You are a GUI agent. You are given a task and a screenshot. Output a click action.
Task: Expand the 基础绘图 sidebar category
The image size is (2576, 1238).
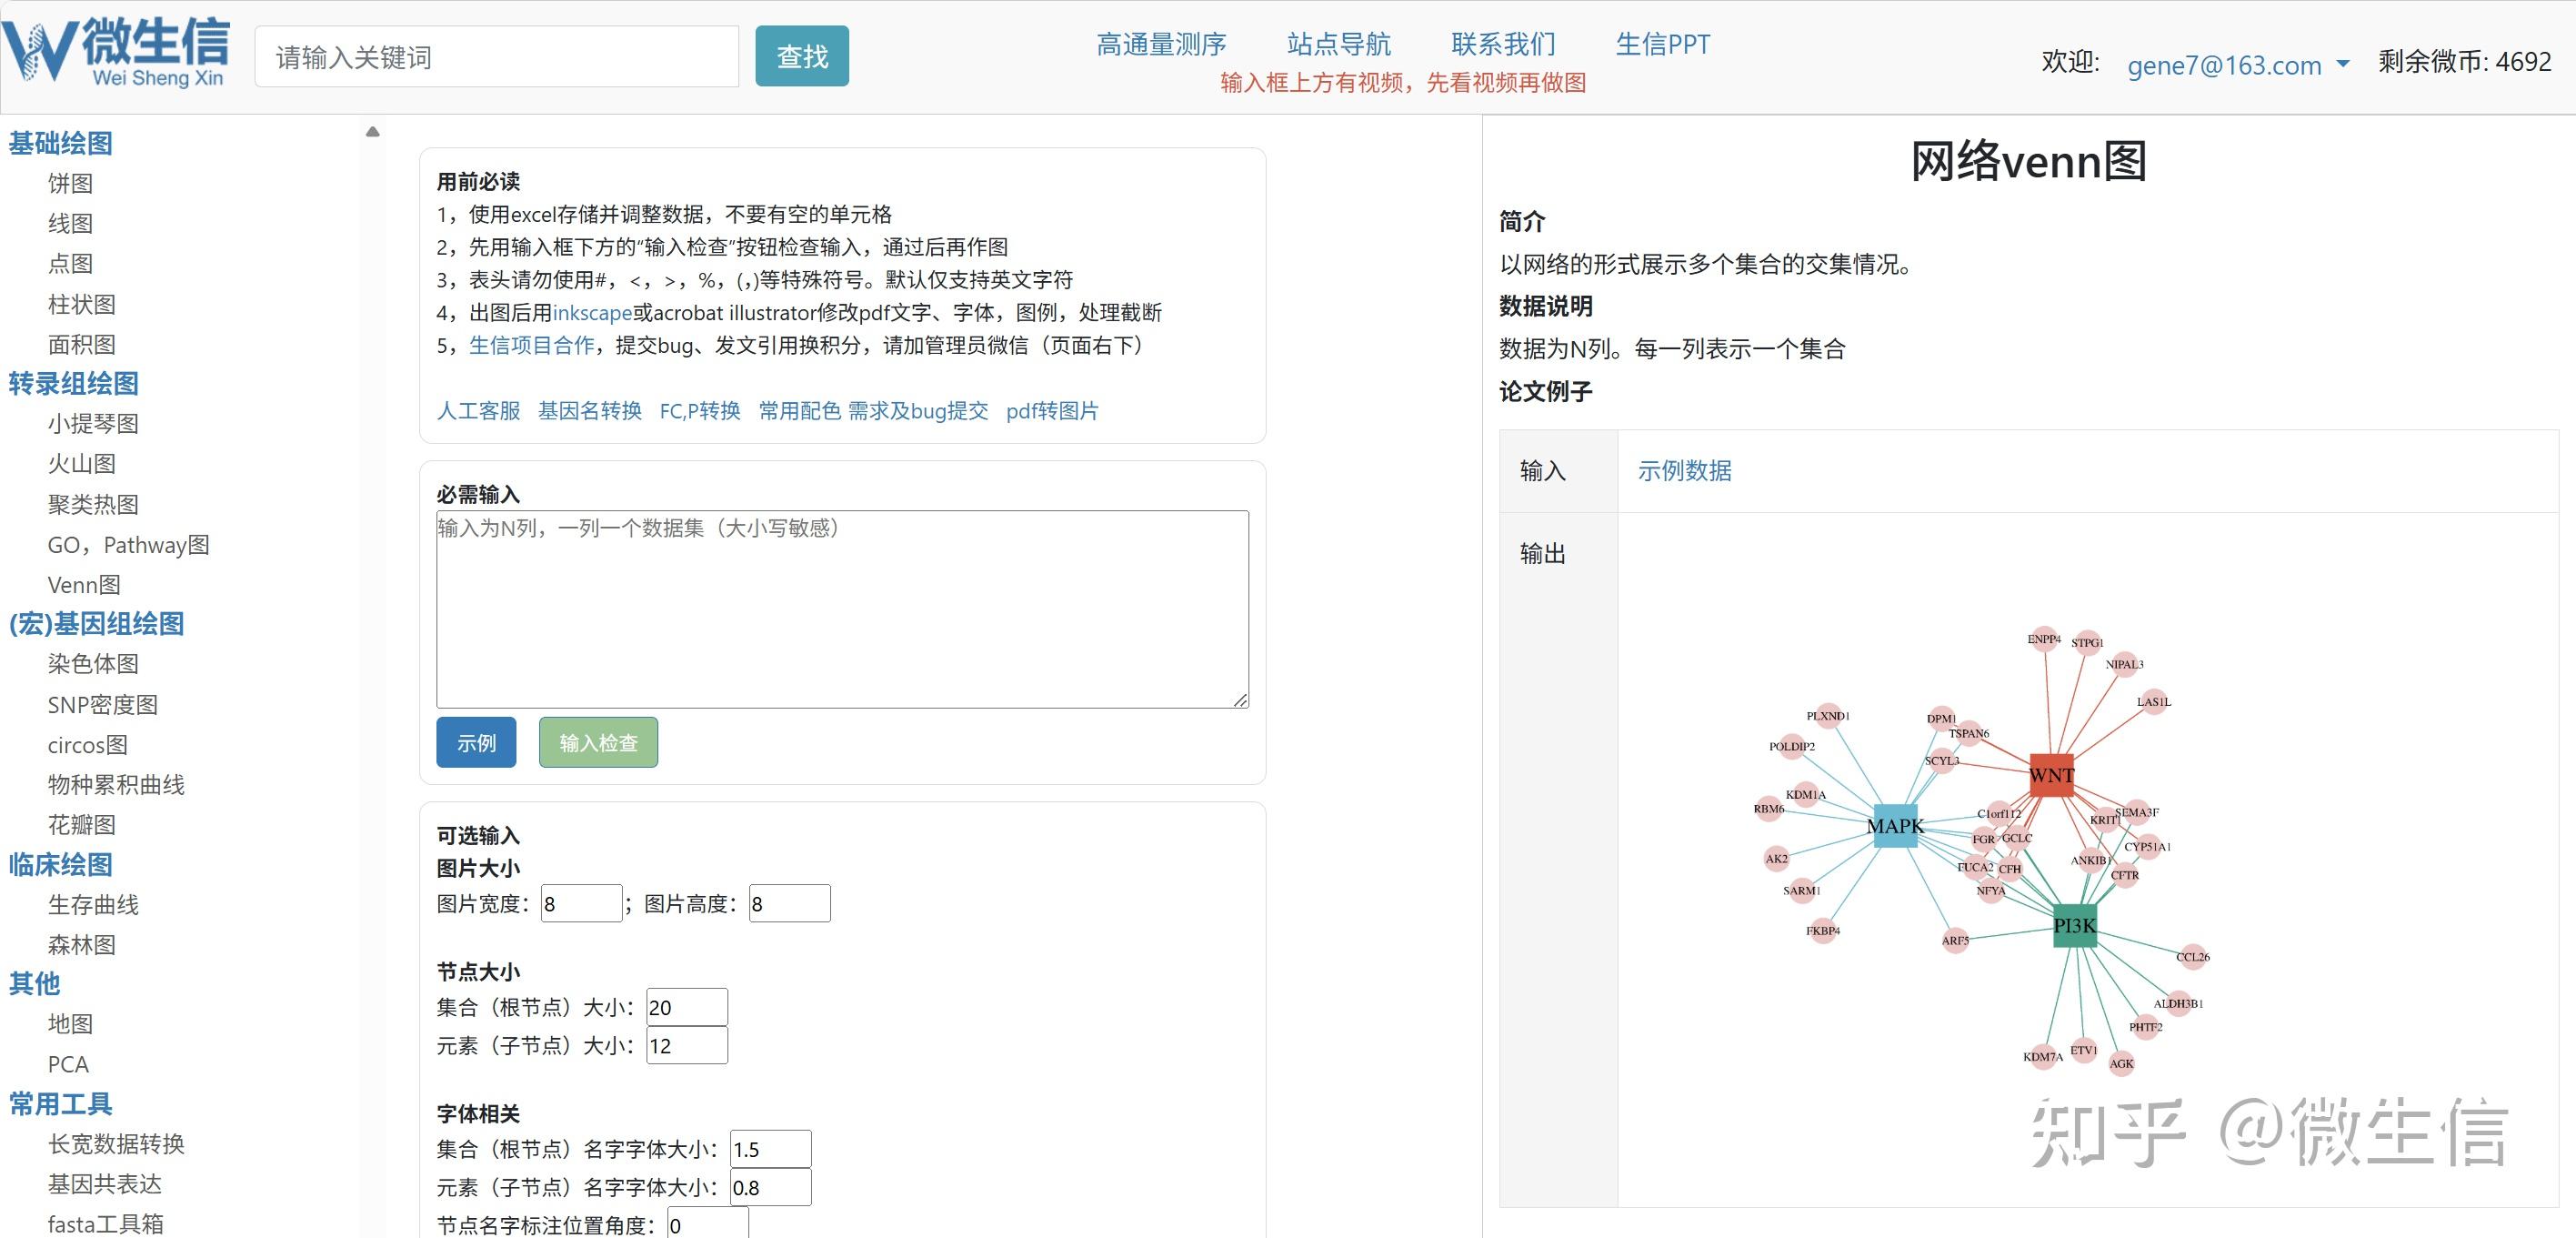click(60, 143)
